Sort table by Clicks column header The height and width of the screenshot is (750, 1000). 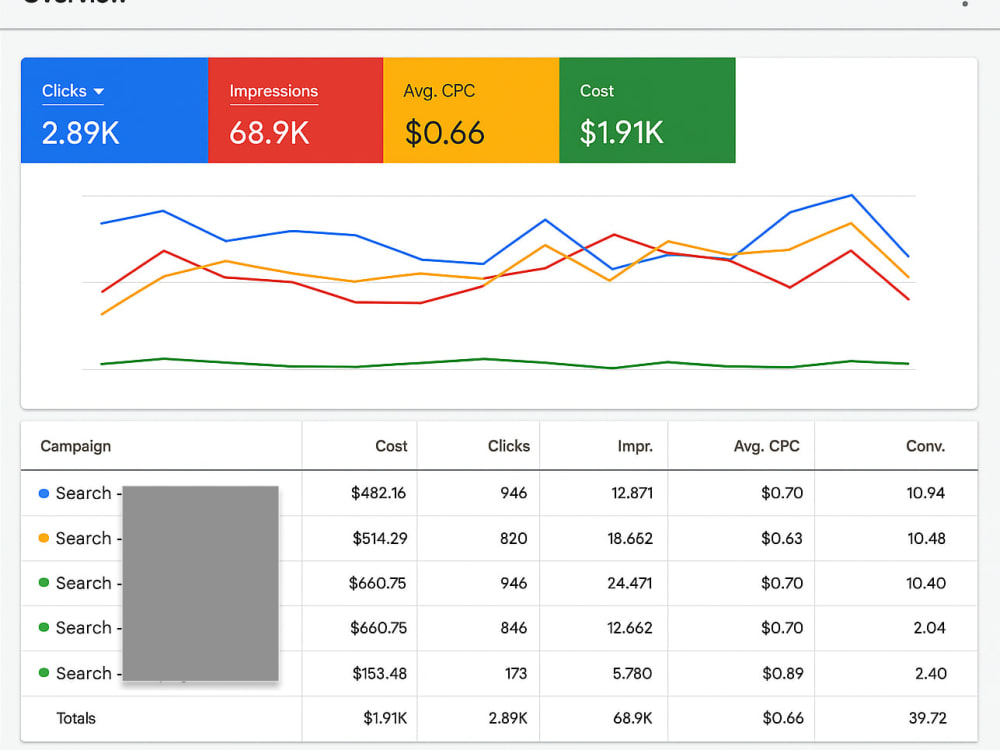tap(508, 446)
